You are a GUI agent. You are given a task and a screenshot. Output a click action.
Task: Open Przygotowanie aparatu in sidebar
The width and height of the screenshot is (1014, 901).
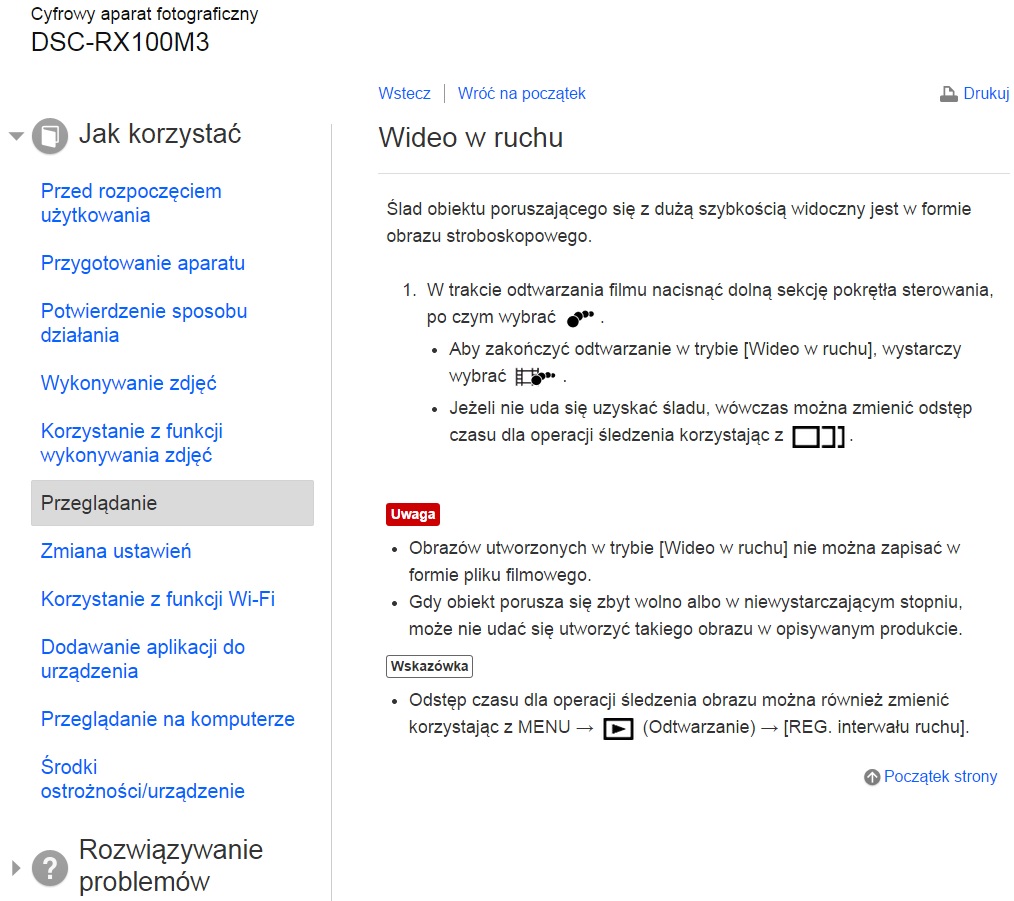click(x=142, y=263)
